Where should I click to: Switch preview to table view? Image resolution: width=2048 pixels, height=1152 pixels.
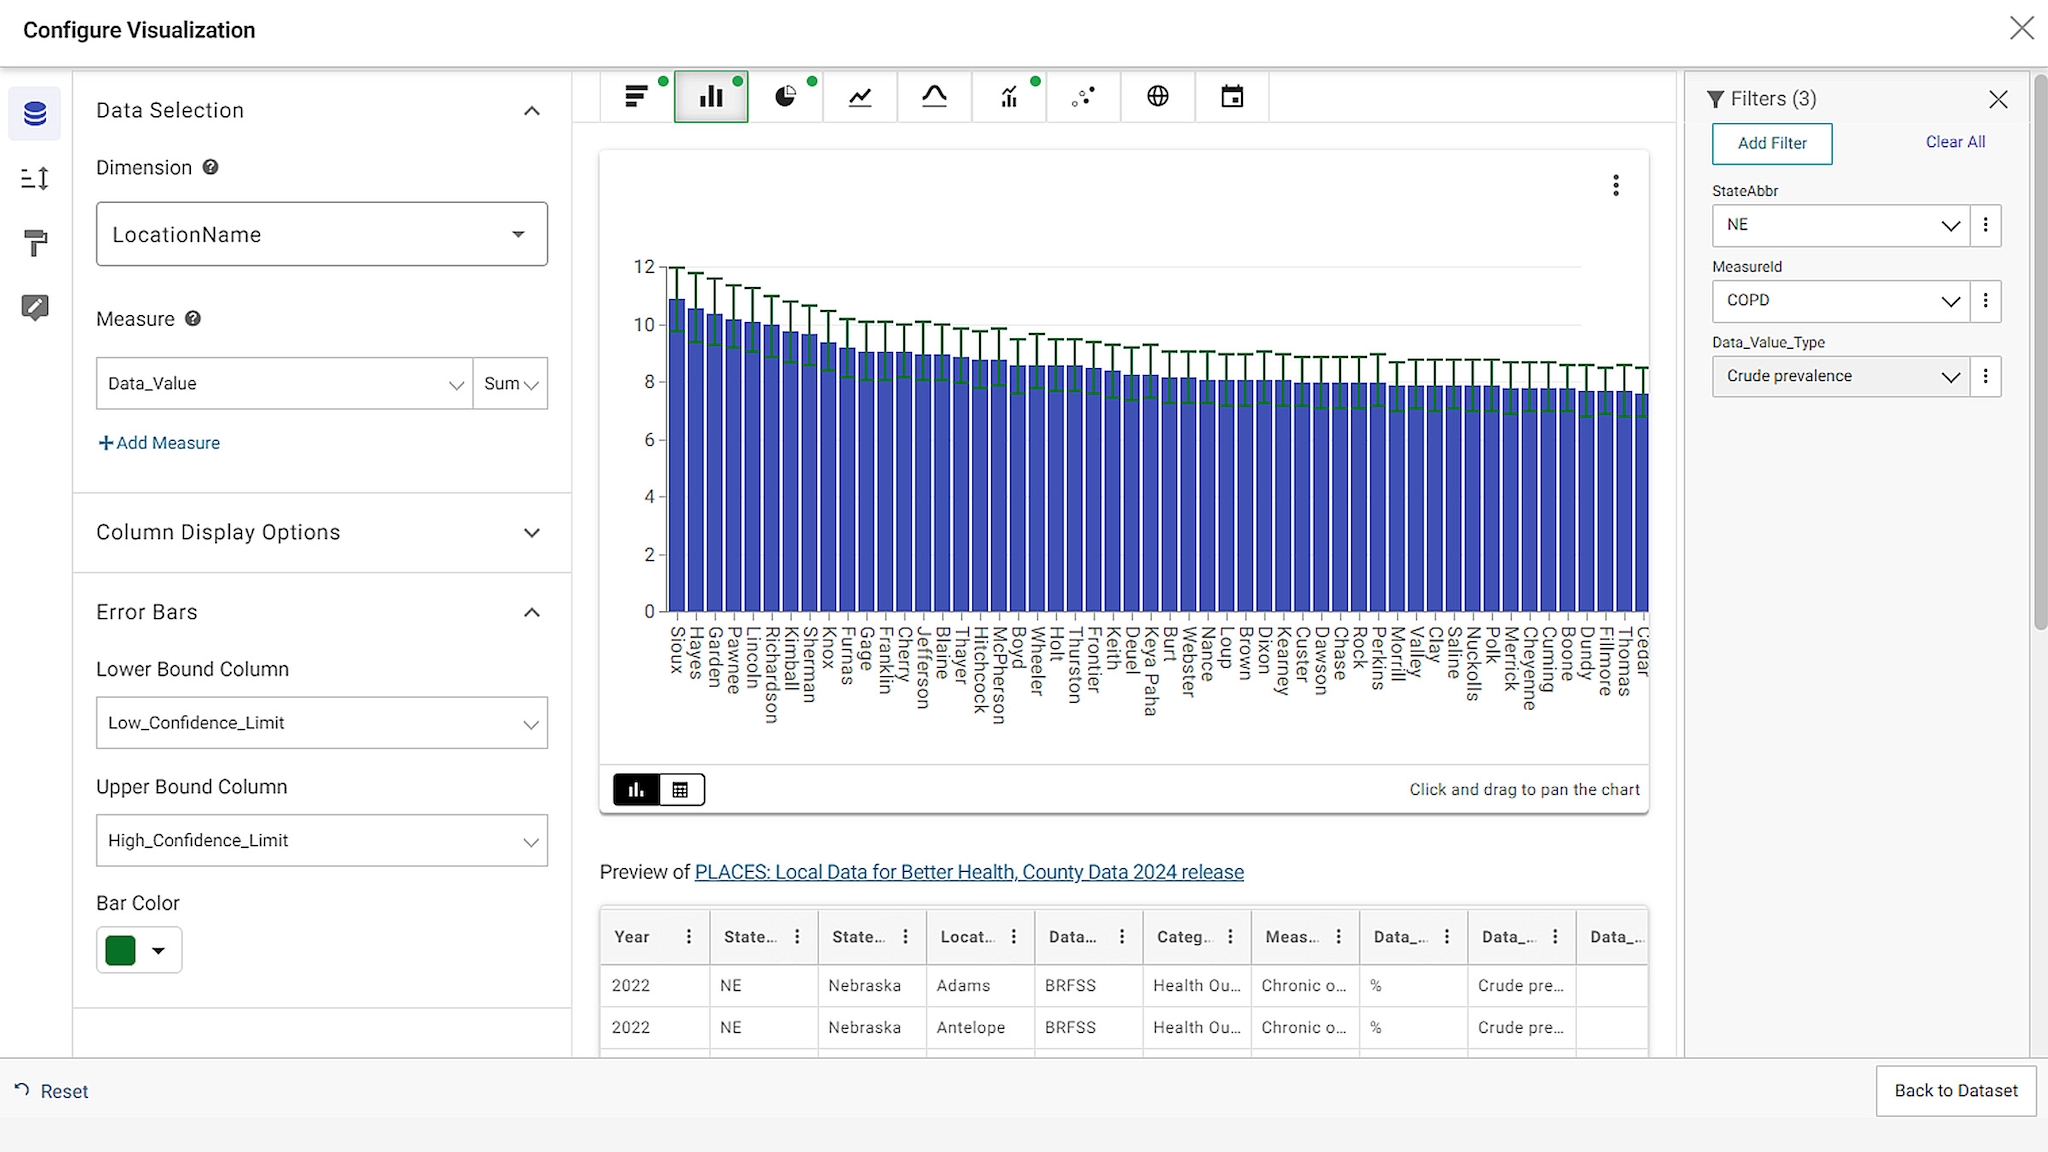tap(681, 789)
